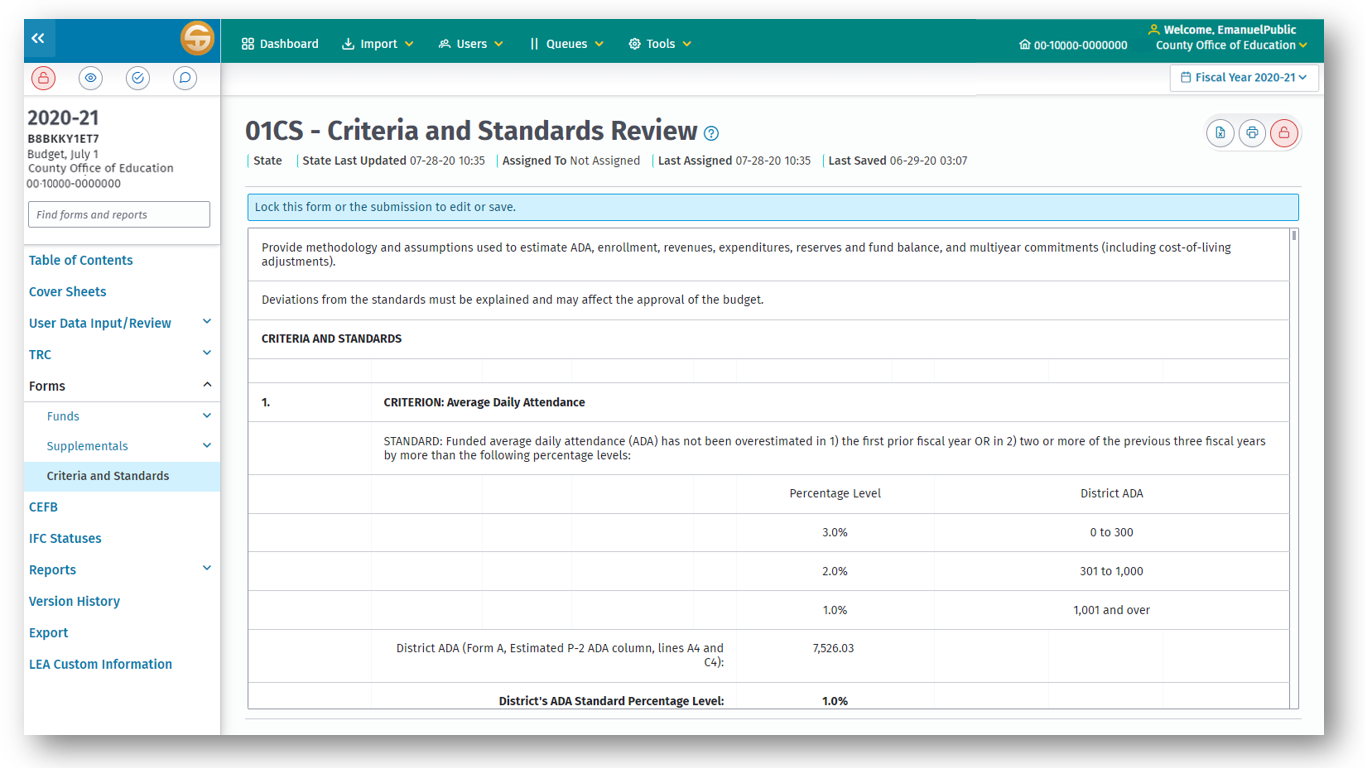Click the checkmark validation icon in the sidebar
Image resolution: width=1365 pixels, height=768 pixels.
(137, 77)
